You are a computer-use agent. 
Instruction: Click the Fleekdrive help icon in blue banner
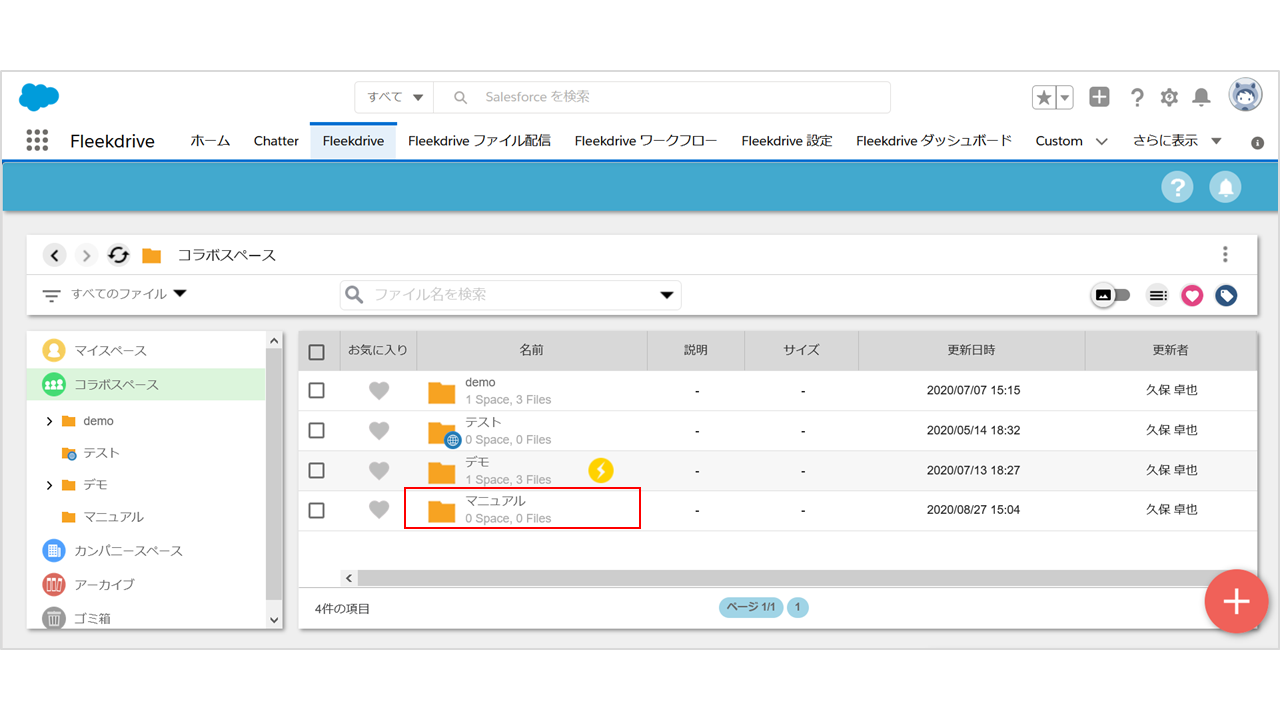(x=1177, y=187)
